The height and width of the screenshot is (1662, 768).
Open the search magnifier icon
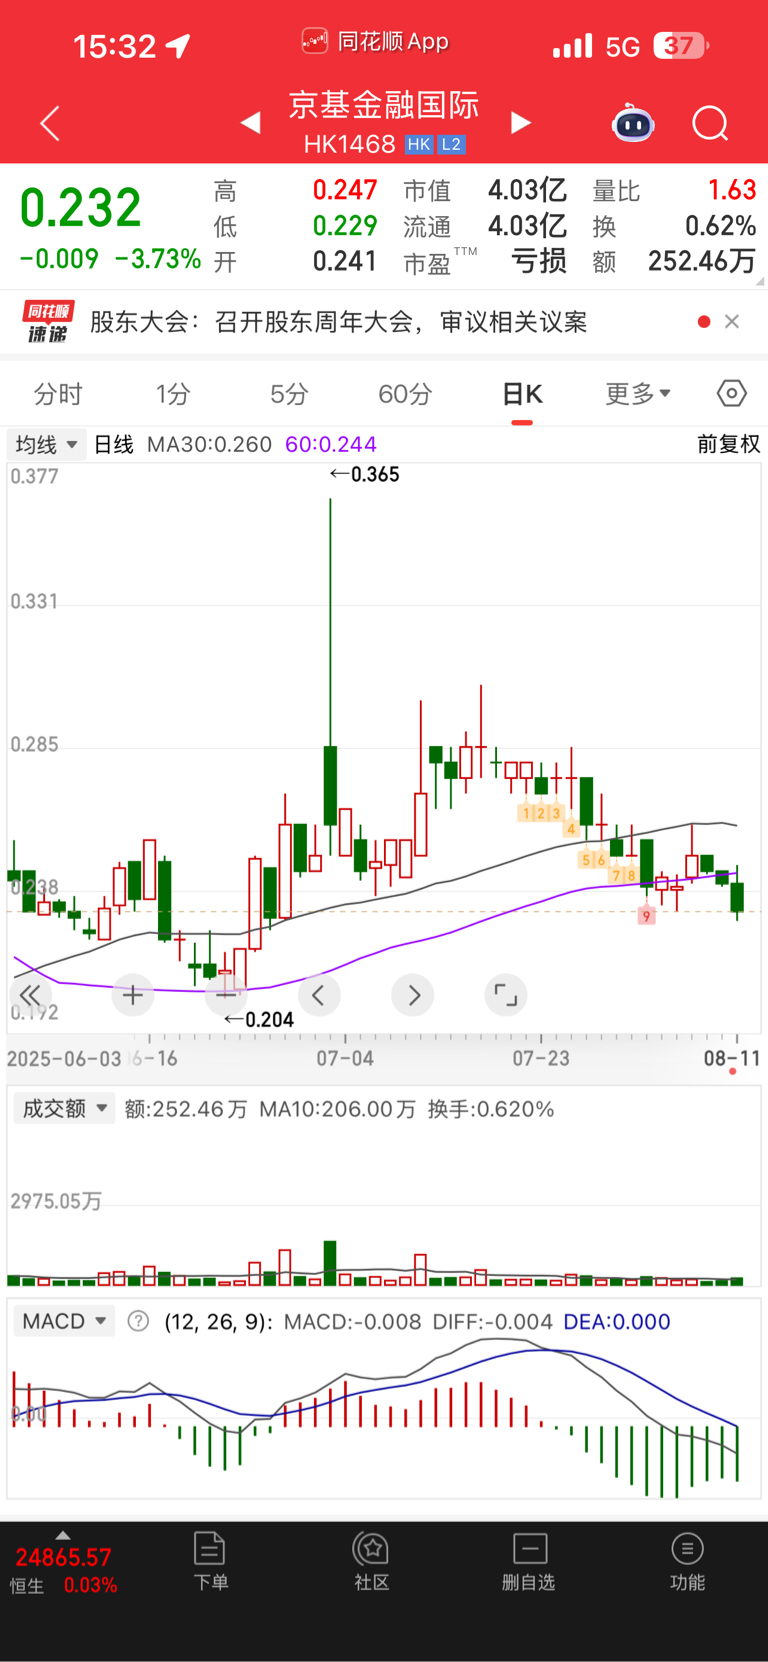711,124
